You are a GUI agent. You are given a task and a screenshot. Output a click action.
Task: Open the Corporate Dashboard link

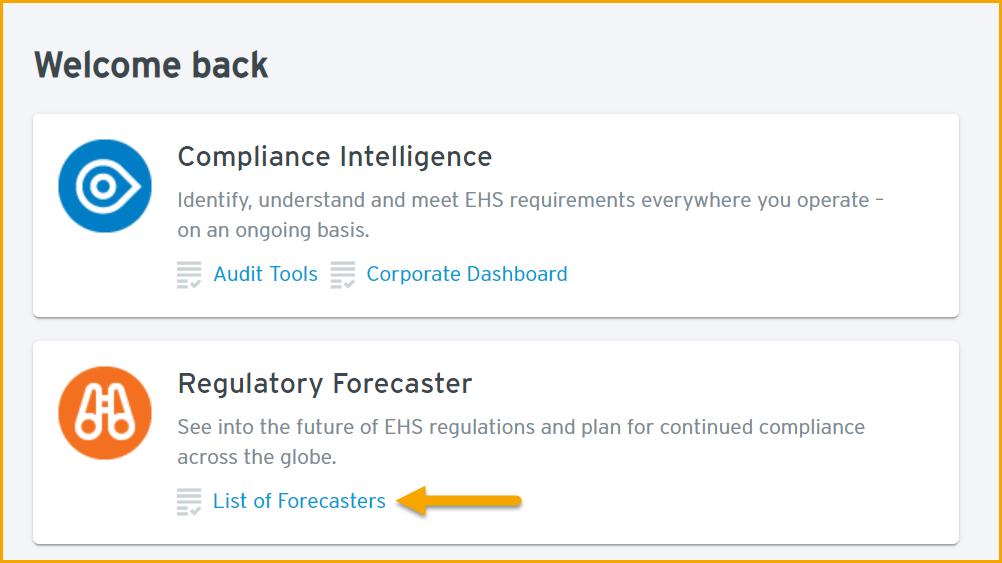[x=466, y=274]
